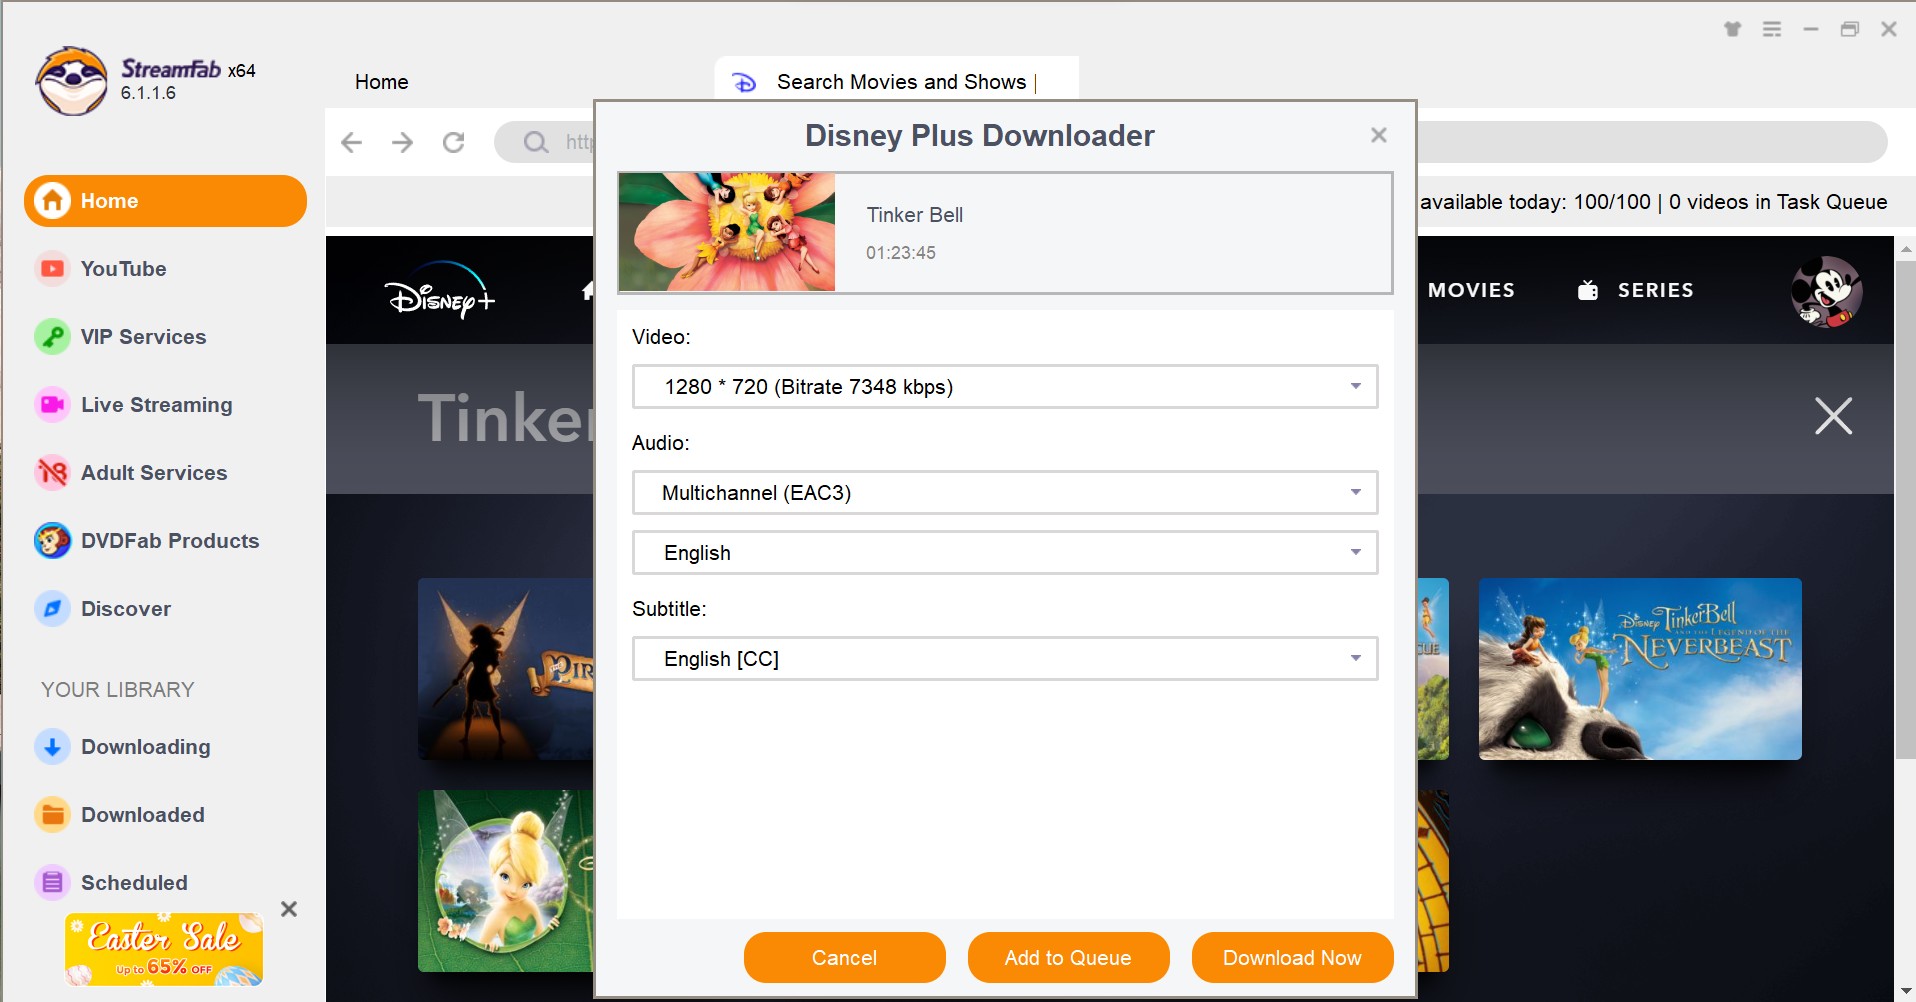Click the address bar search icon
Viewport: 1916px width, 1002px height.
536,143
